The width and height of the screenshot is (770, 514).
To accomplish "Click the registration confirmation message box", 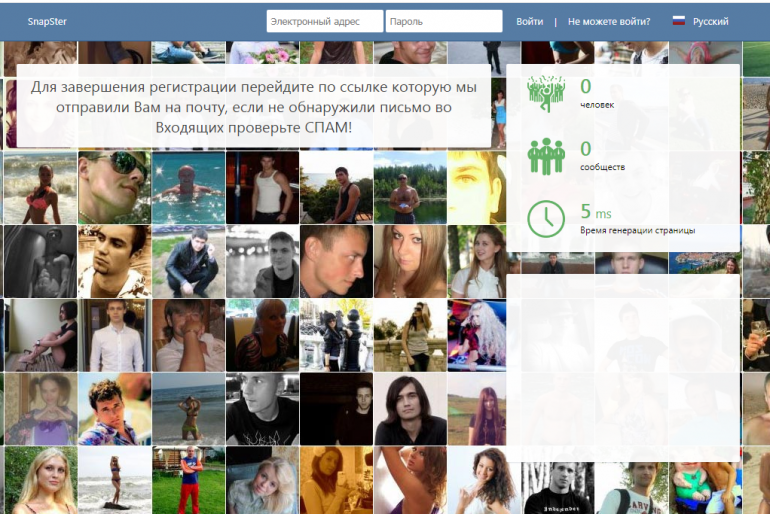I will (x=254, y=107).
